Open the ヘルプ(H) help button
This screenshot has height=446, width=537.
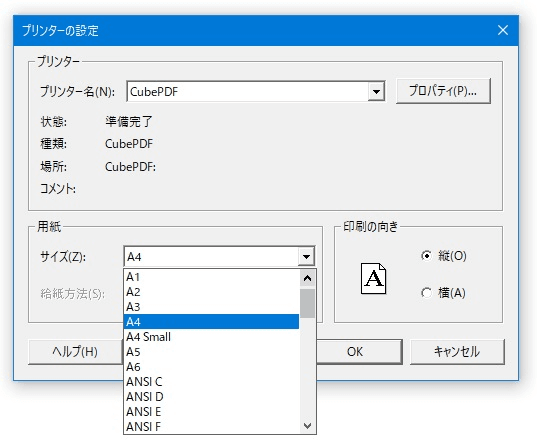point(75,352)
